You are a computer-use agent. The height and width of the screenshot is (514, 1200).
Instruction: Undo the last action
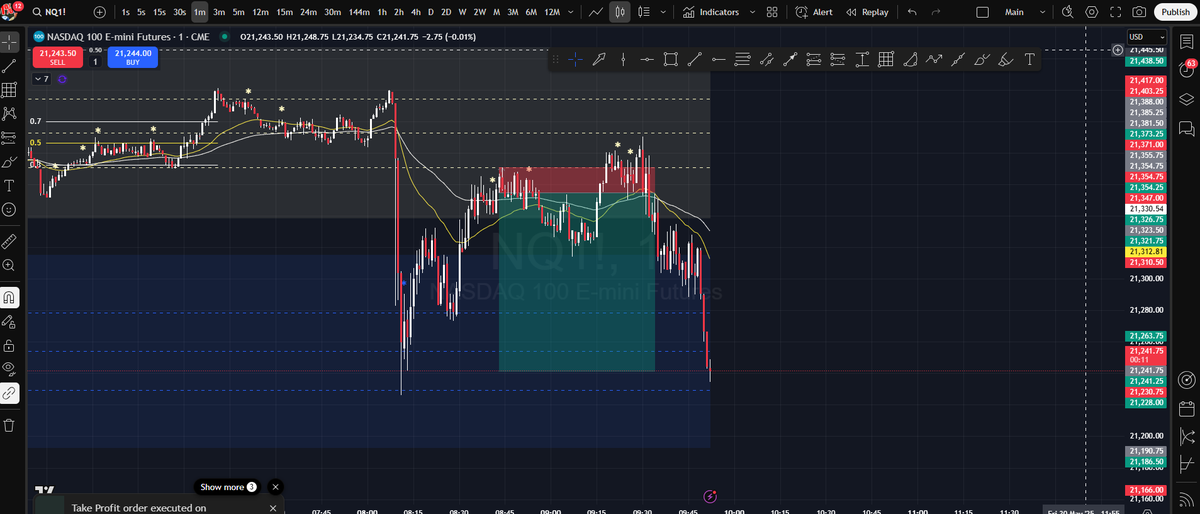911,12
